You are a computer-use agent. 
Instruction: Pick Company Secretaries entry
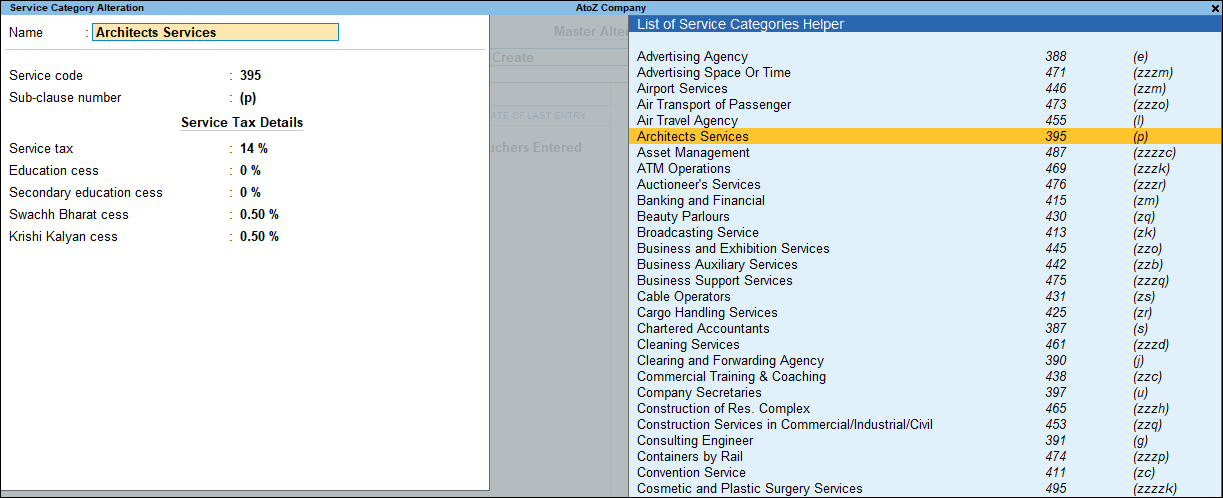[x=925, y=392]
